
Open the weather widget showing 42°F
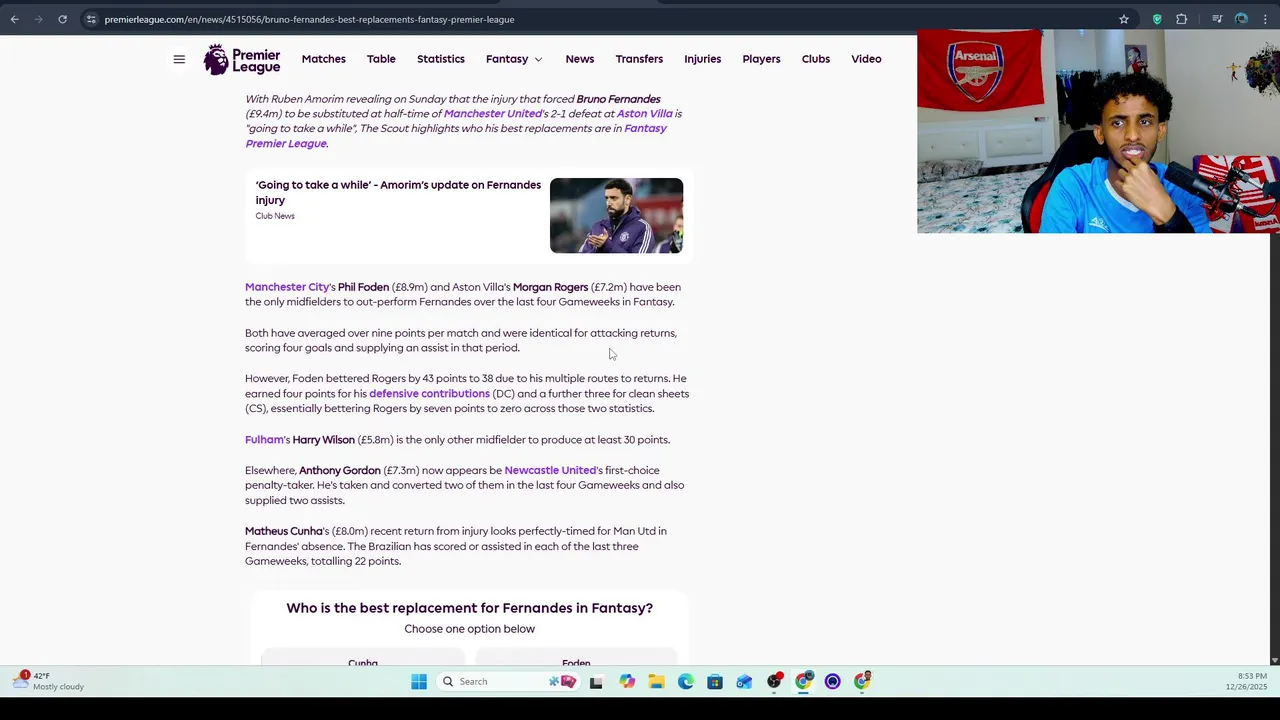coord(49,681)
